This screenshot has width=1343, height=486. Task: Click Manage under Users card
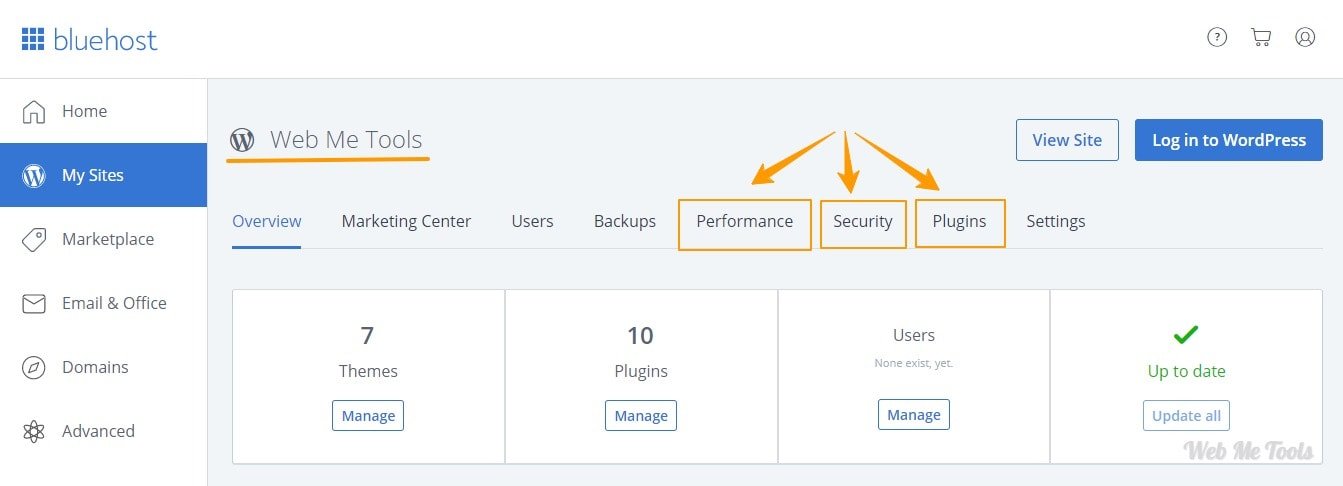914,415
